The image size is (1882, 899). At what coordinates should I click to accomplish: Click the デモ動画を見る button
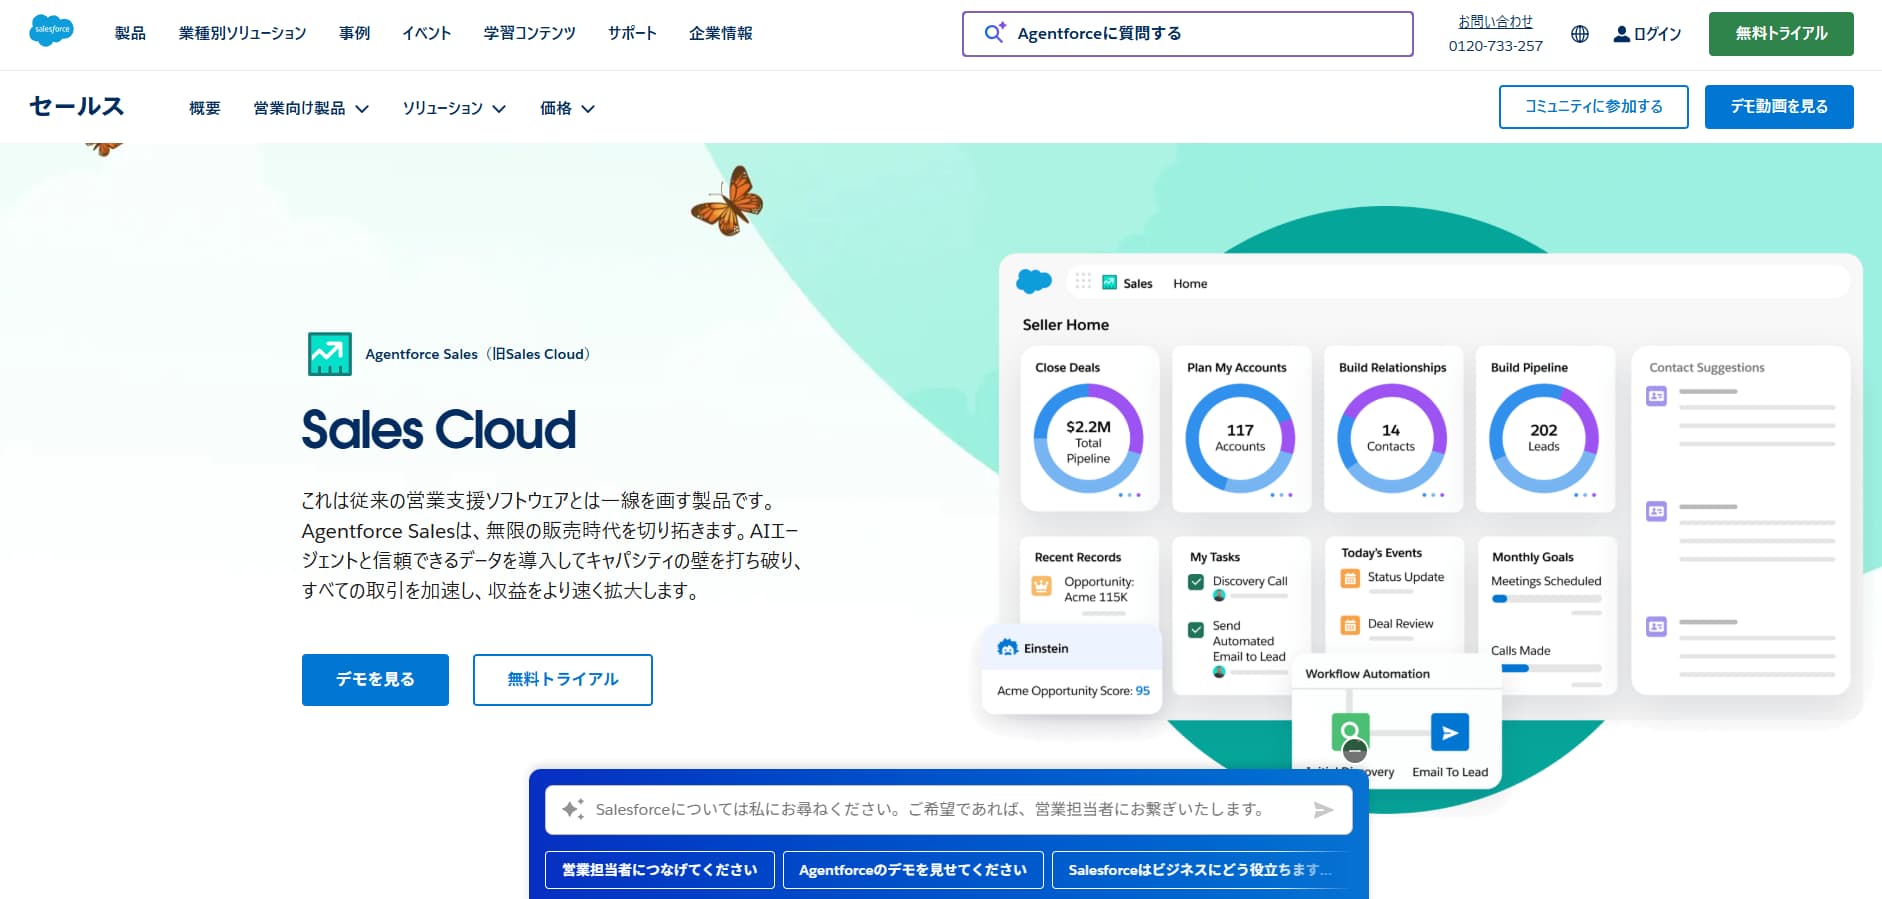point(1779,107)
